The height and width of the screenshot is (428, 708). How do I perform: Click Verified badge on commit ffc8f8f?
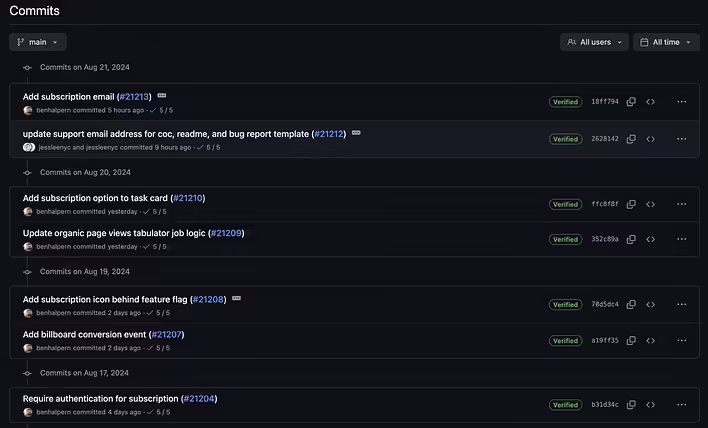point(565,204)
